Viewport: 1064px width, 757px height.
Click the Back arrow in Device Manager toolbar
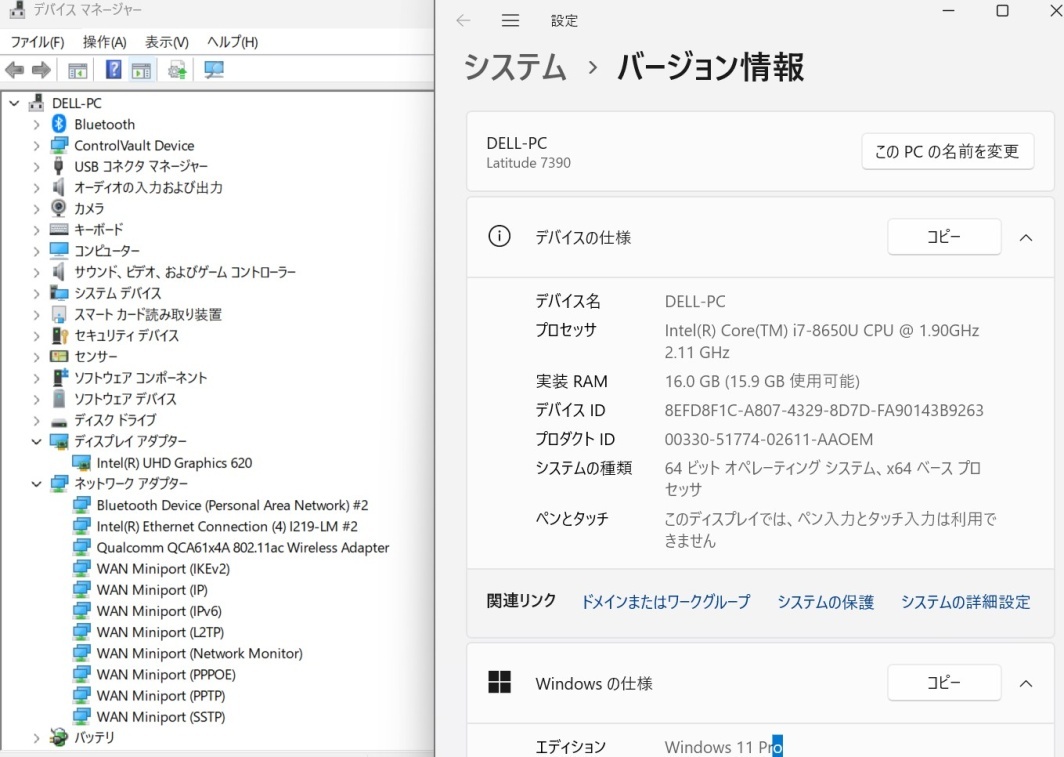[14, 70]
